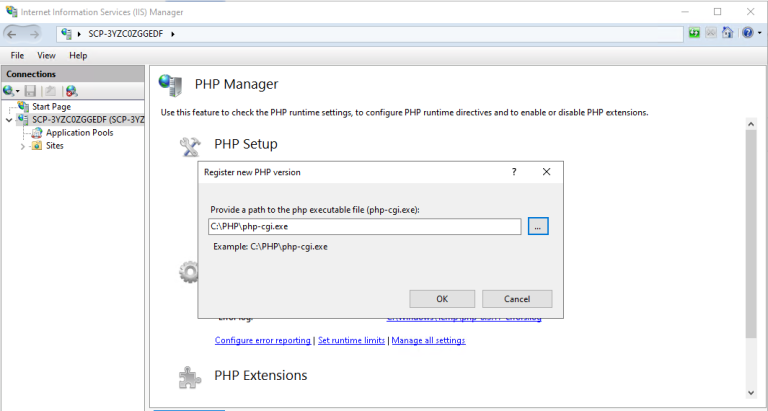The width and height of the screenshot is (768, 411).
Task: Click the green Refresh page icon
Action: (x=694, y=33)
